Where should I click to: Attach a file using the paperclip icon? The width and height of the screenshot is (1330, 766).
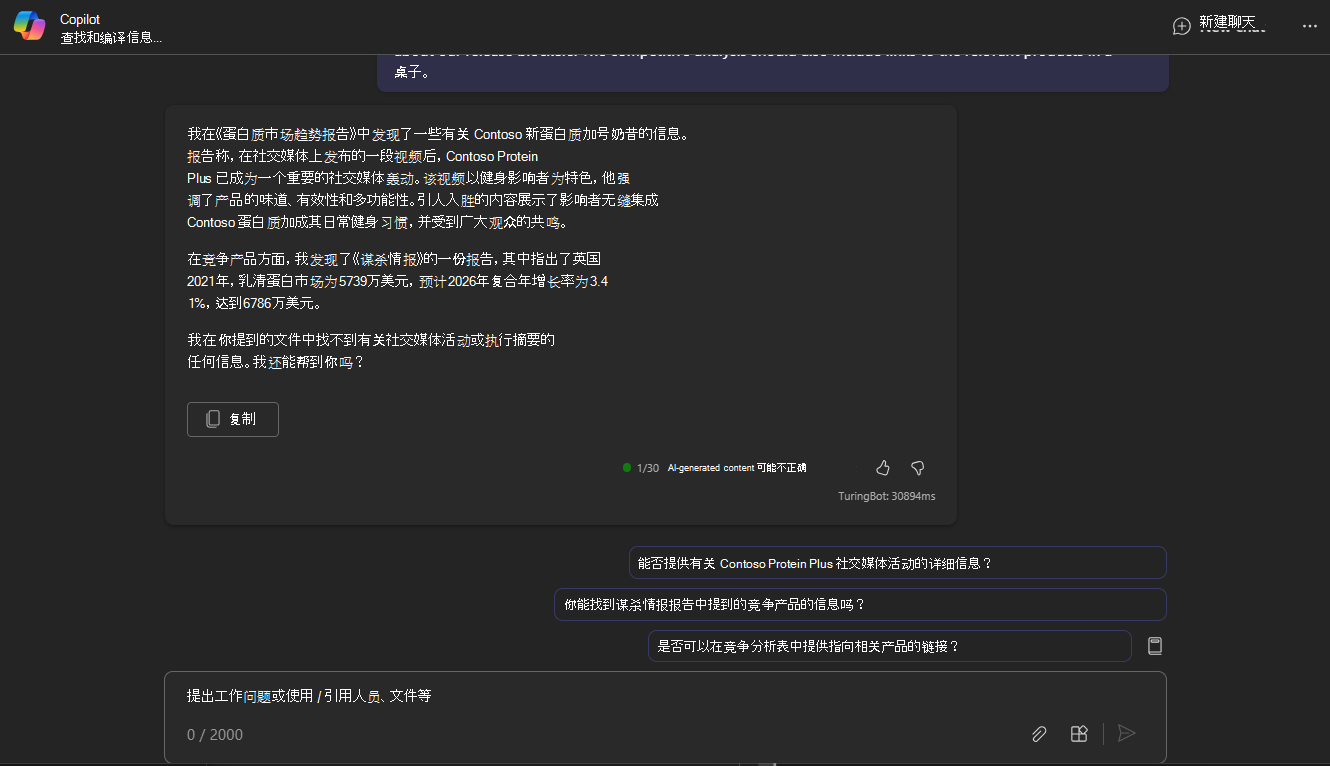click(x=1039, y=734)
